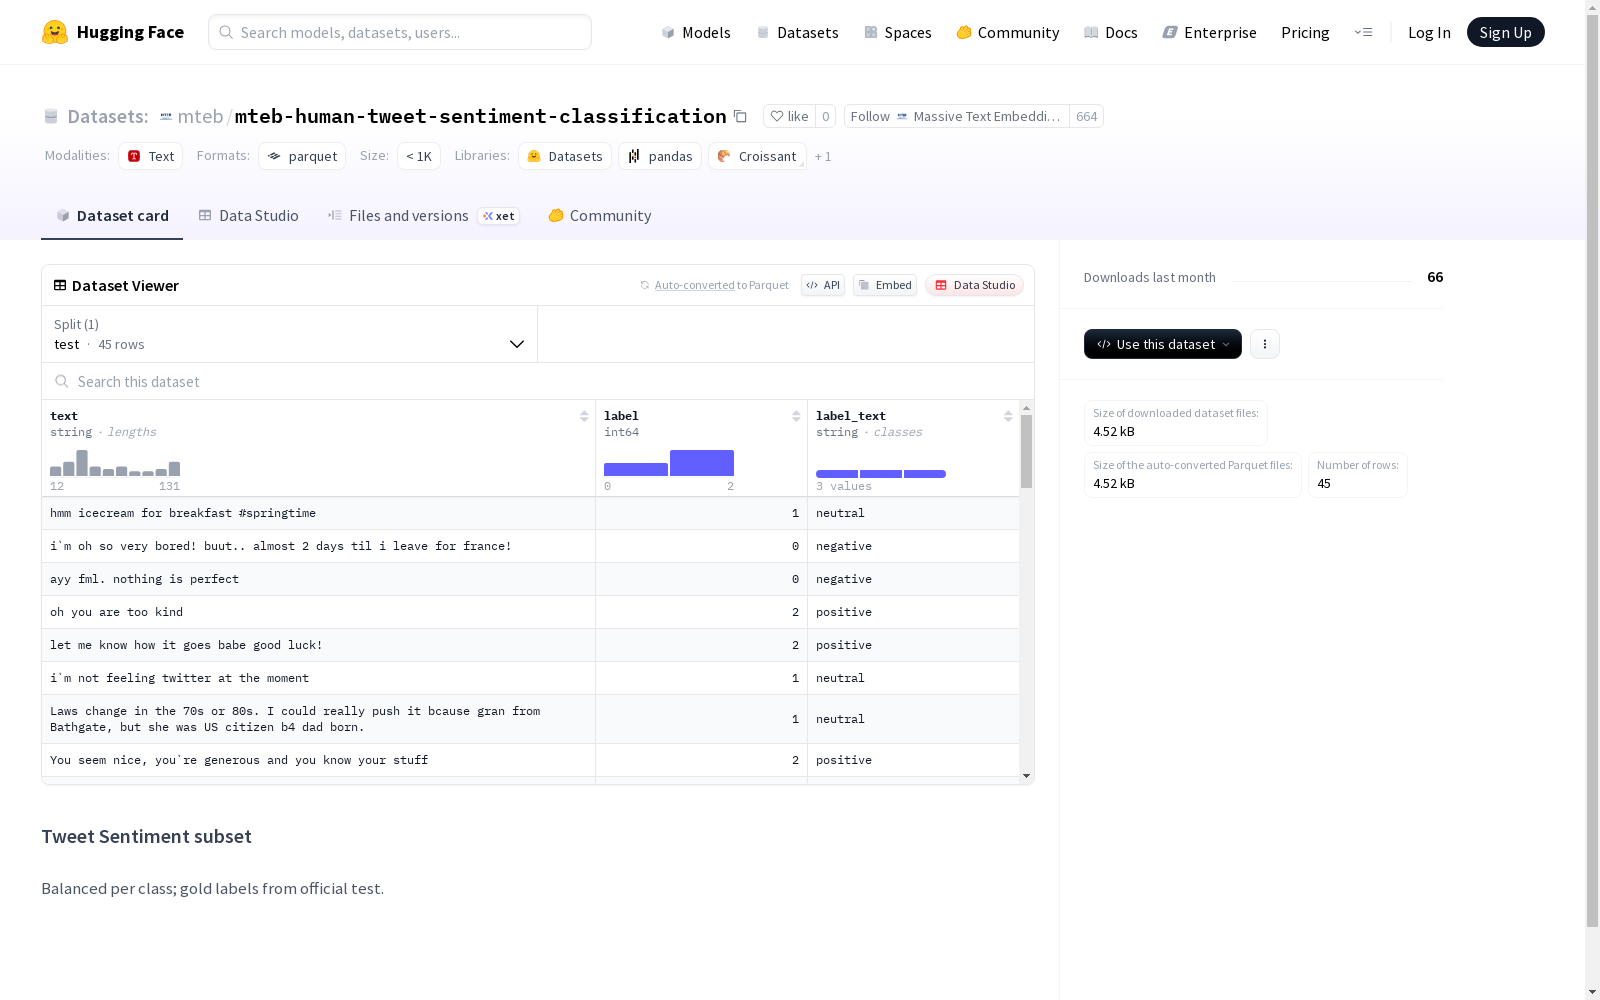This screenshot has width=1600, height=1000.
Task: Click the search magnifier in the dataset viewer
Action: click(62, 381)
